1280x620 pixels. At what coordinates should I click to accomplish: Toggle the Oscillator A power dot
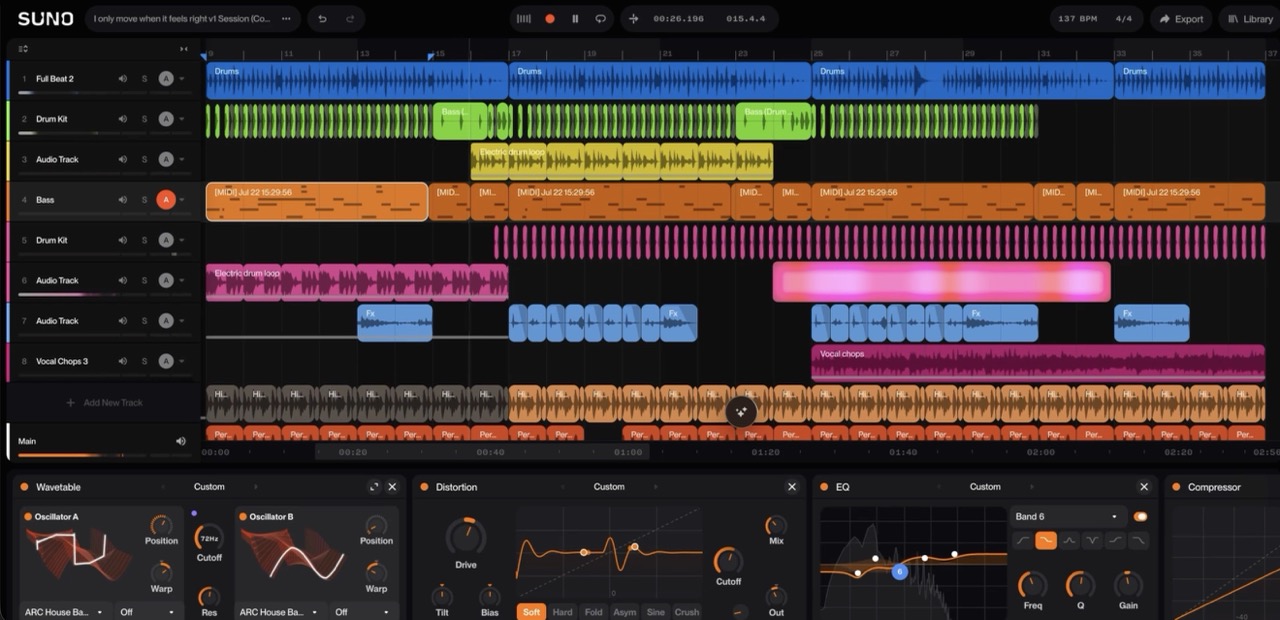pyautogui.click(x=28, y=517)
